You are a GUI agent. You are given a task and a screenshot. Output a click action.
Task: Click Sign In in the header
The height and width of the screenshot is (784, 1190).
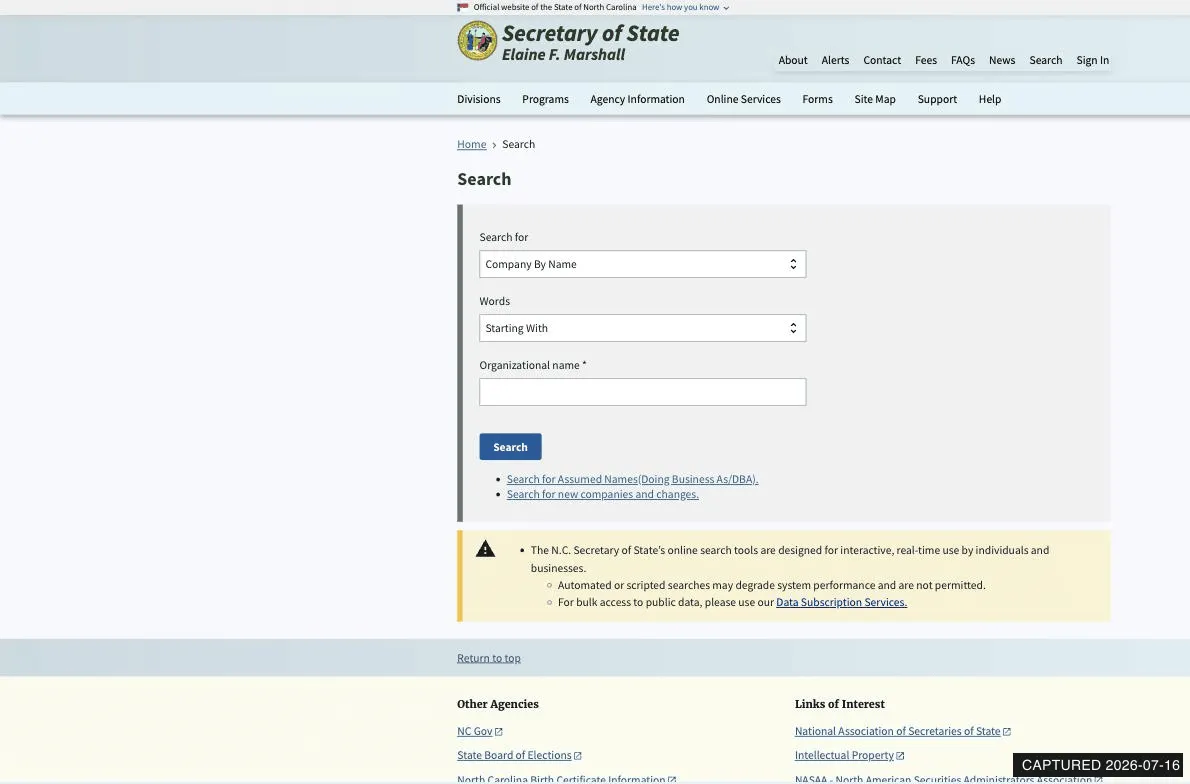1092,60
